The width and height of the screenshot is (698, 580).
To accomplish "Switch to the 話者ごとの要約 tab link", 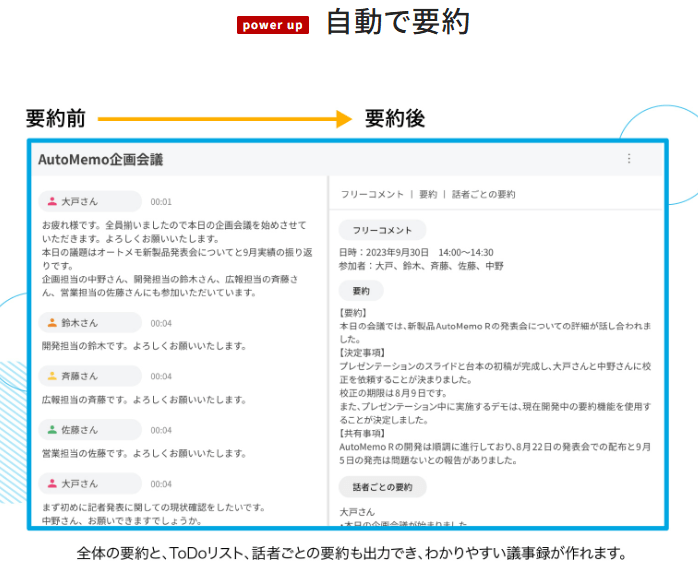I will (483, 194).
